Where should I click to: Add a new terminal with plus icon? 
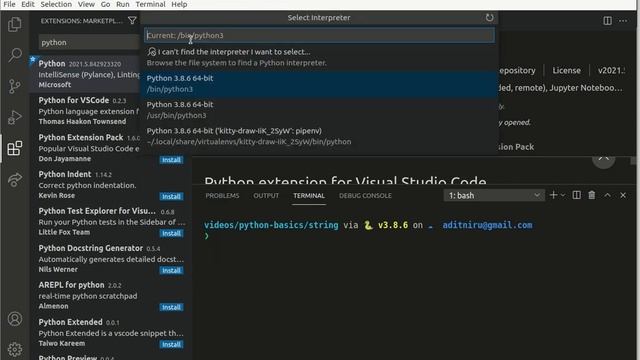tap(553, 195)
